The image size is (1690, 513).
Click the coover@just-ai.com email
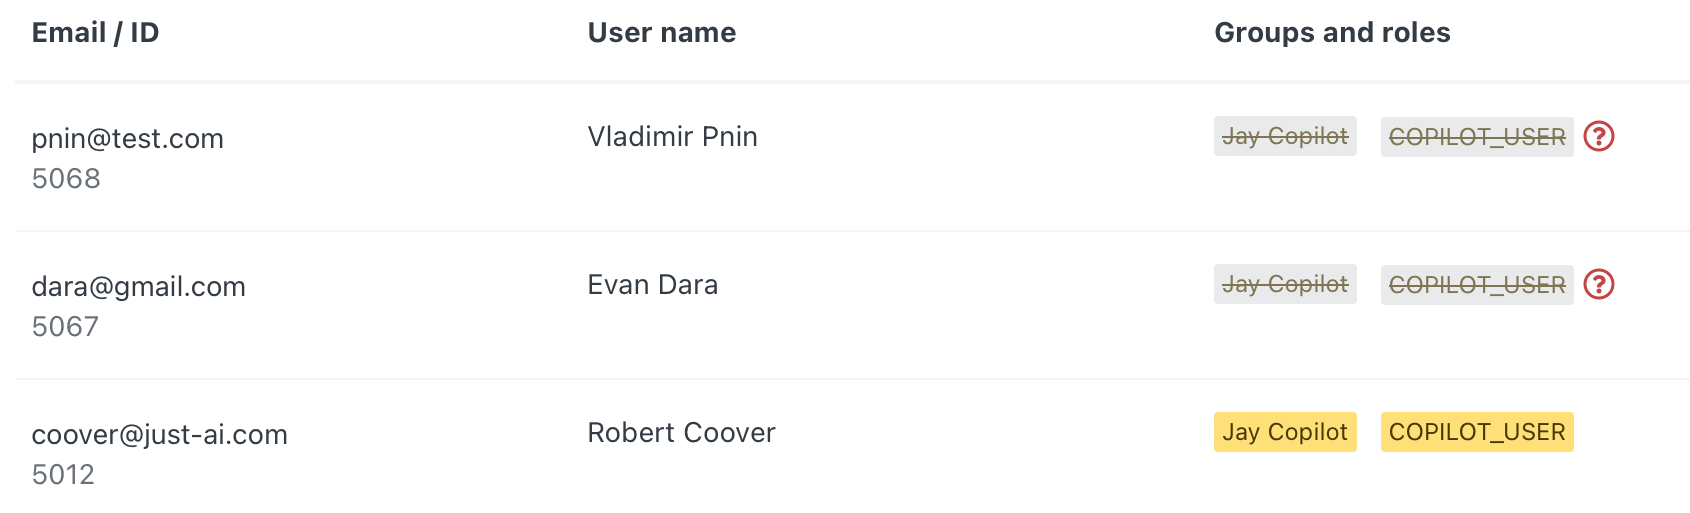[x=159, y=434]
